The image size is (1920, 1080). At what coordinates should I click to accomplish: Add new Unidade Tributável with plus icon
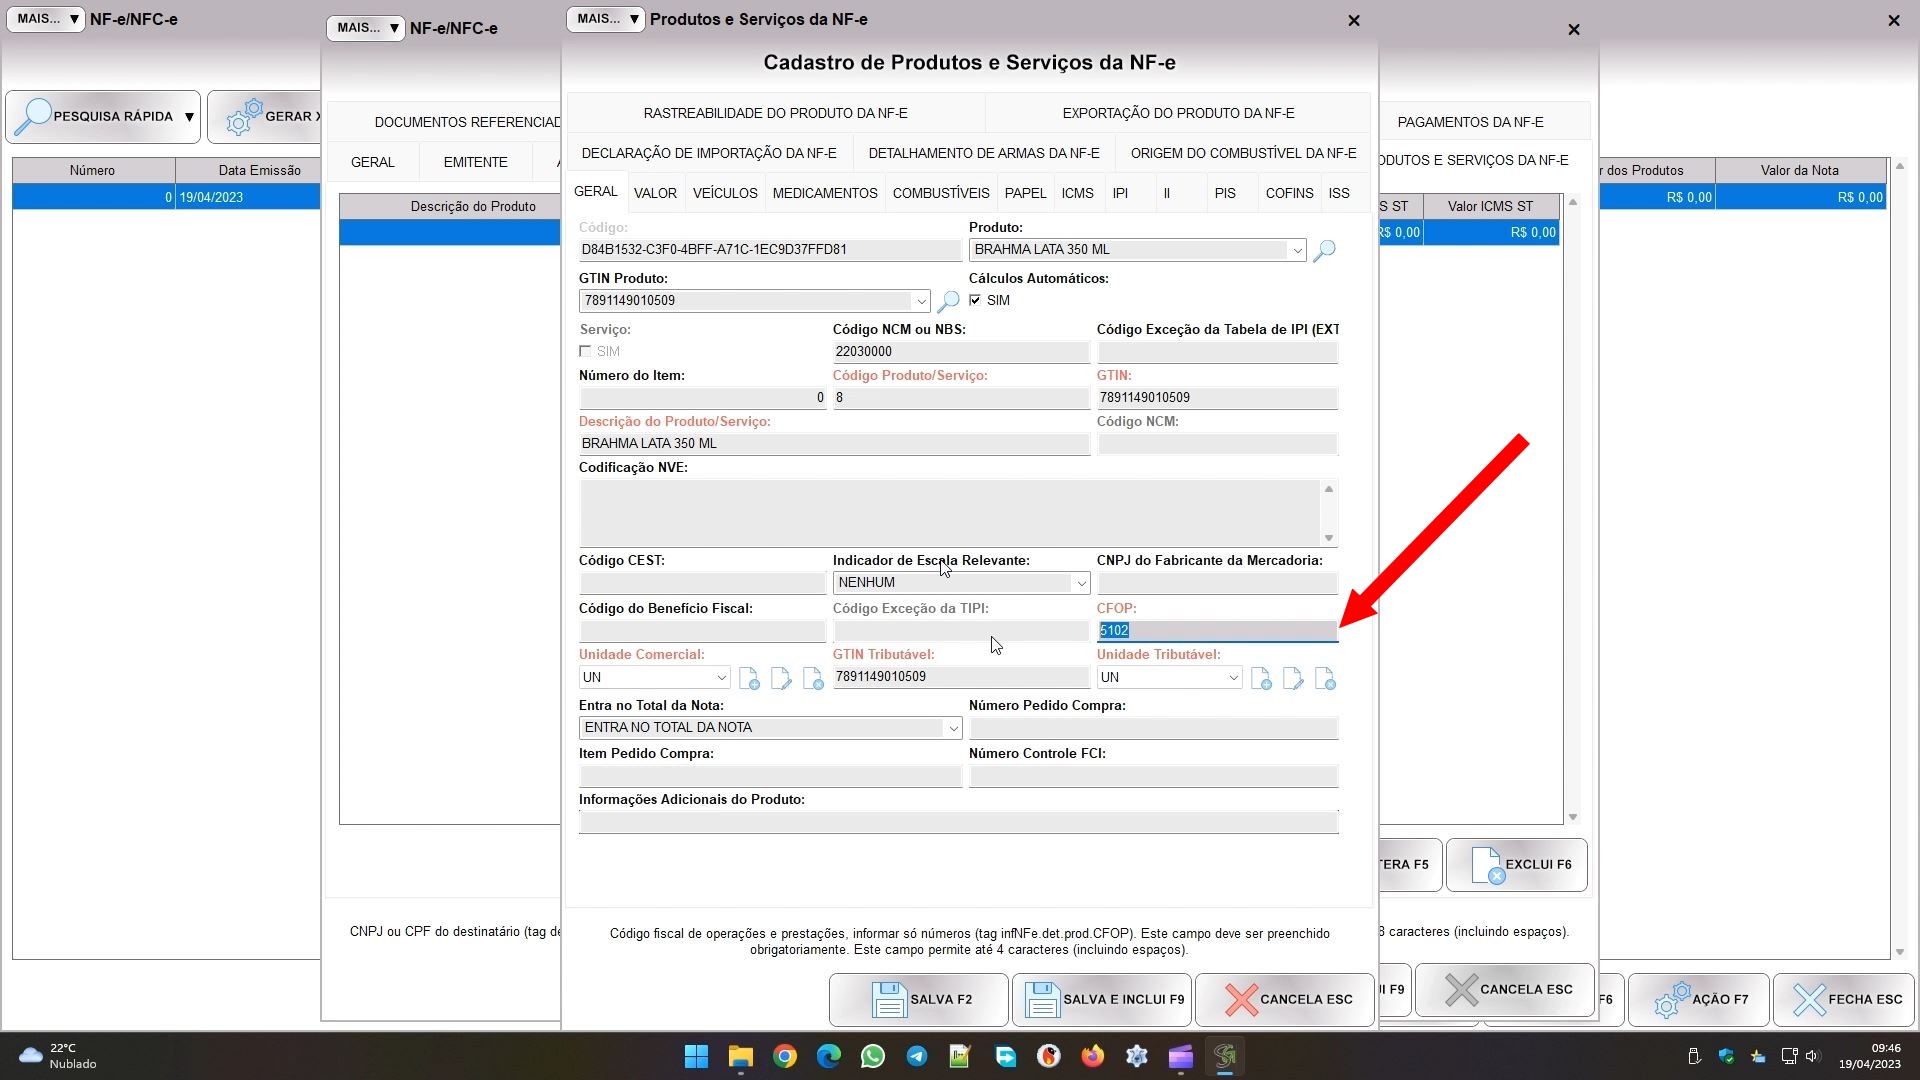pos(1261,679)
